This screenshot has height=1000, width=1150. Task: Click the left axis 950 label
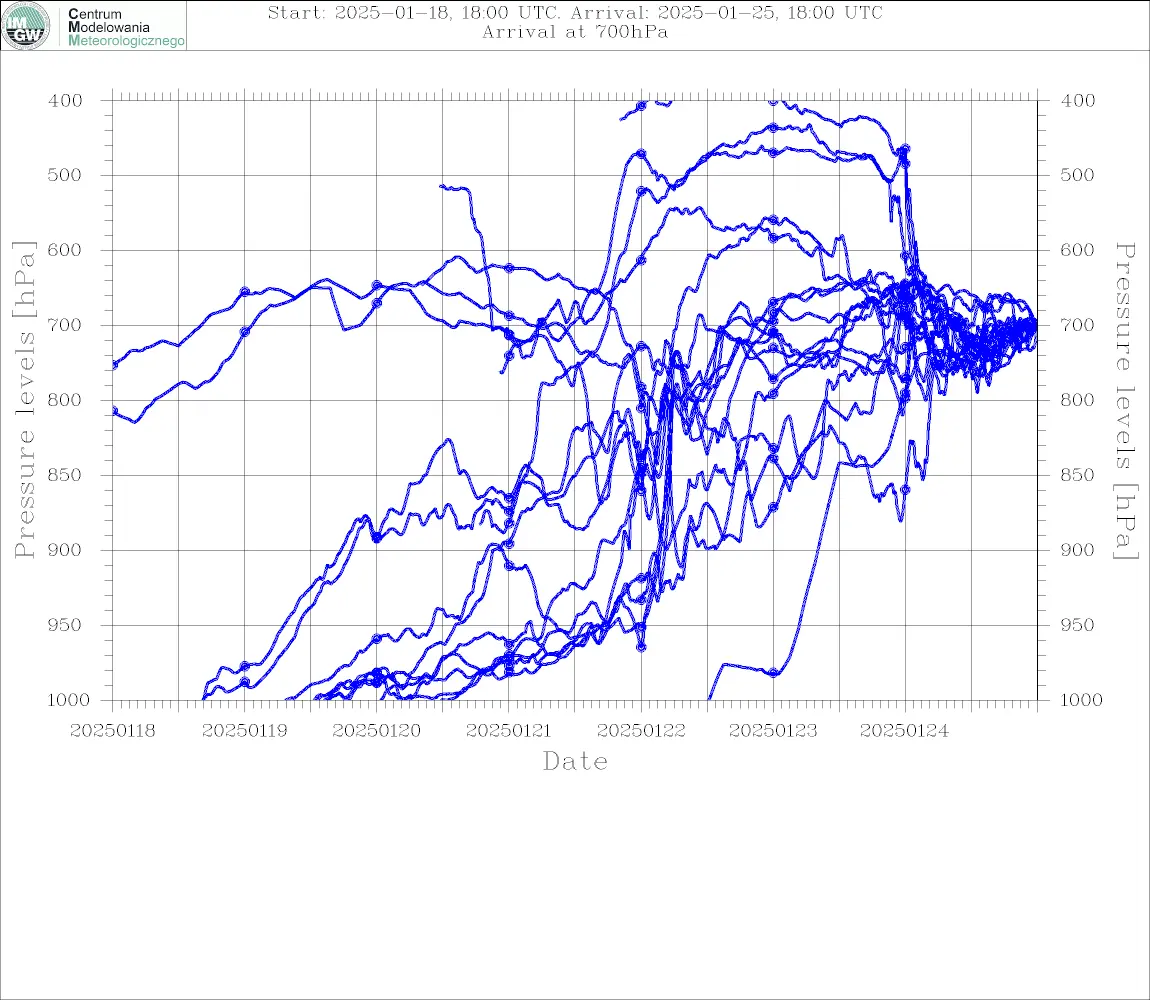(x=65, y=625)
